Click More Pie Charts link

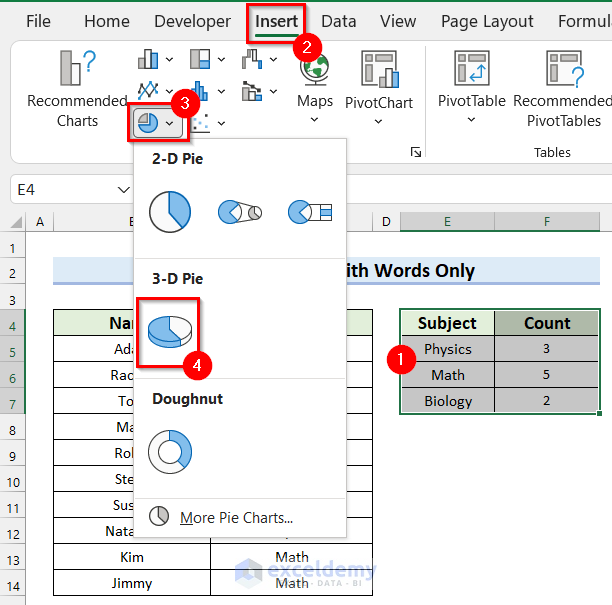click(x=236, y=517)
